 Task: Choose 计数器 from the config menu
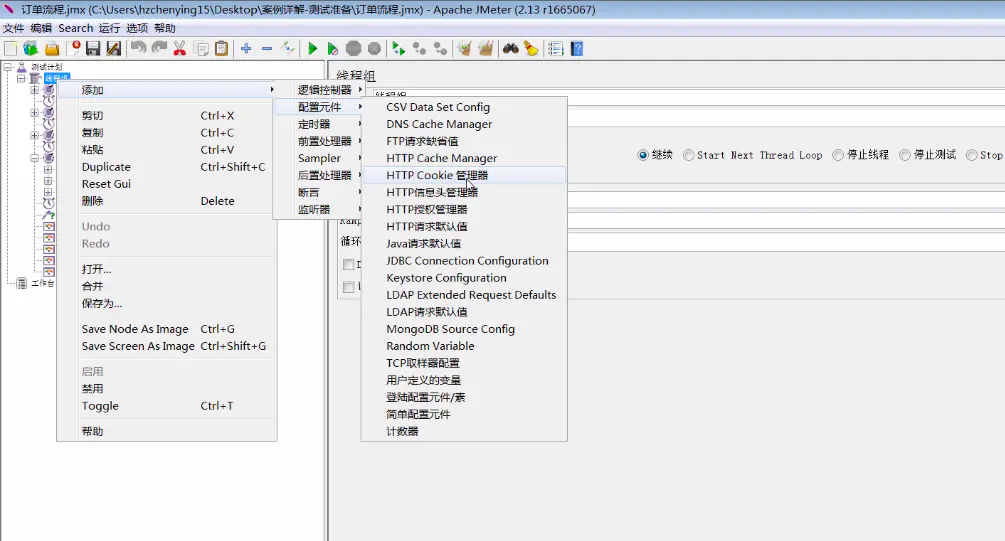point(464,431)
